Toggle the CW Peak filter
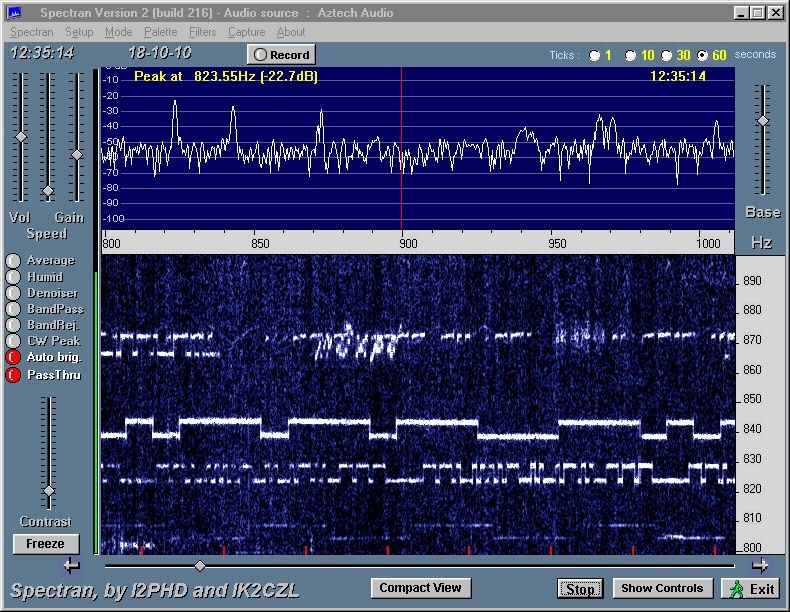The width and height of the screenshot is (790, 612). (x=13, y=341)
